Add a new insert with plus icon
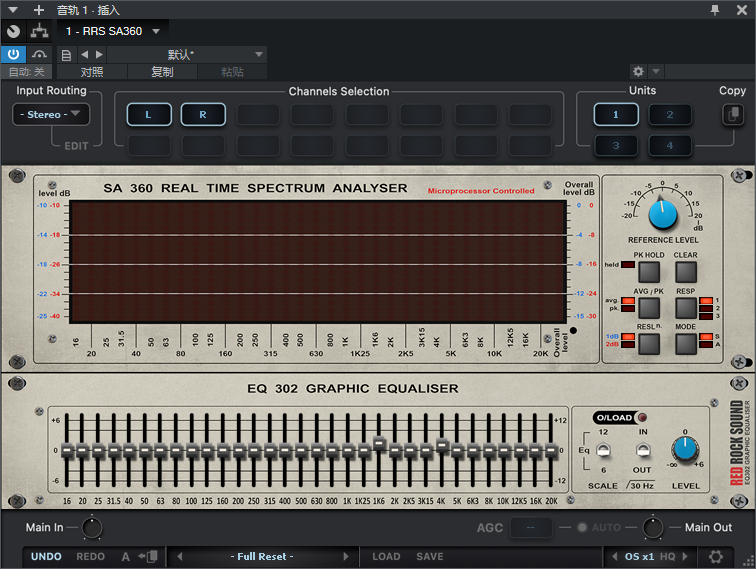This screenshot has height=569, width=756. coord(39,10)
